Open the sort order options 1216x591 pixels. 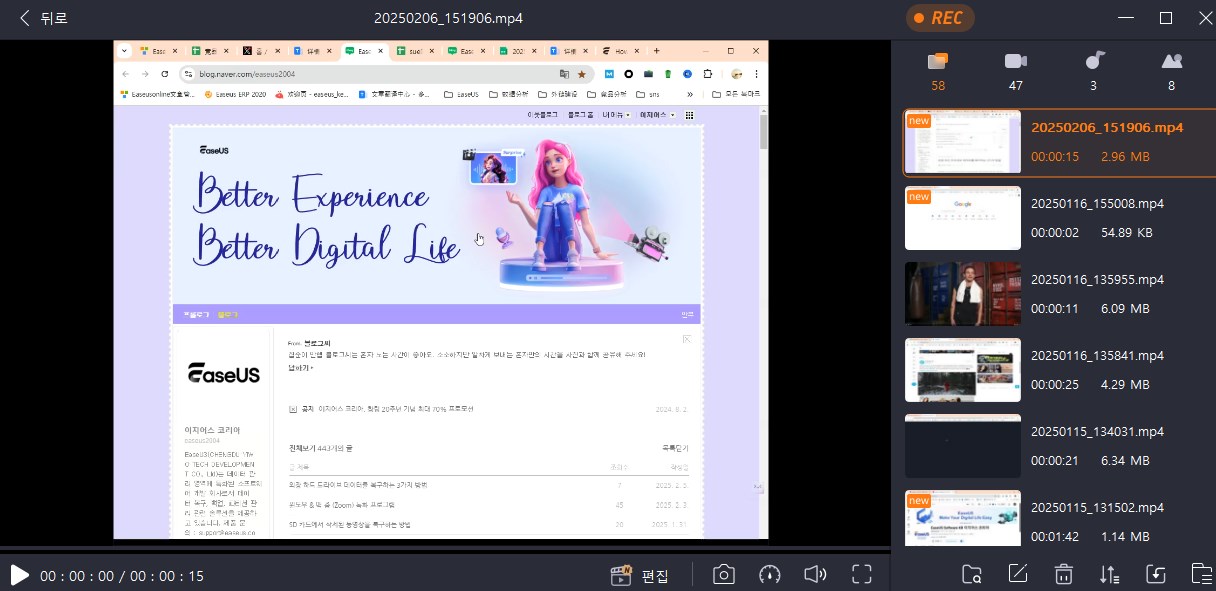tap(1109, 573)
